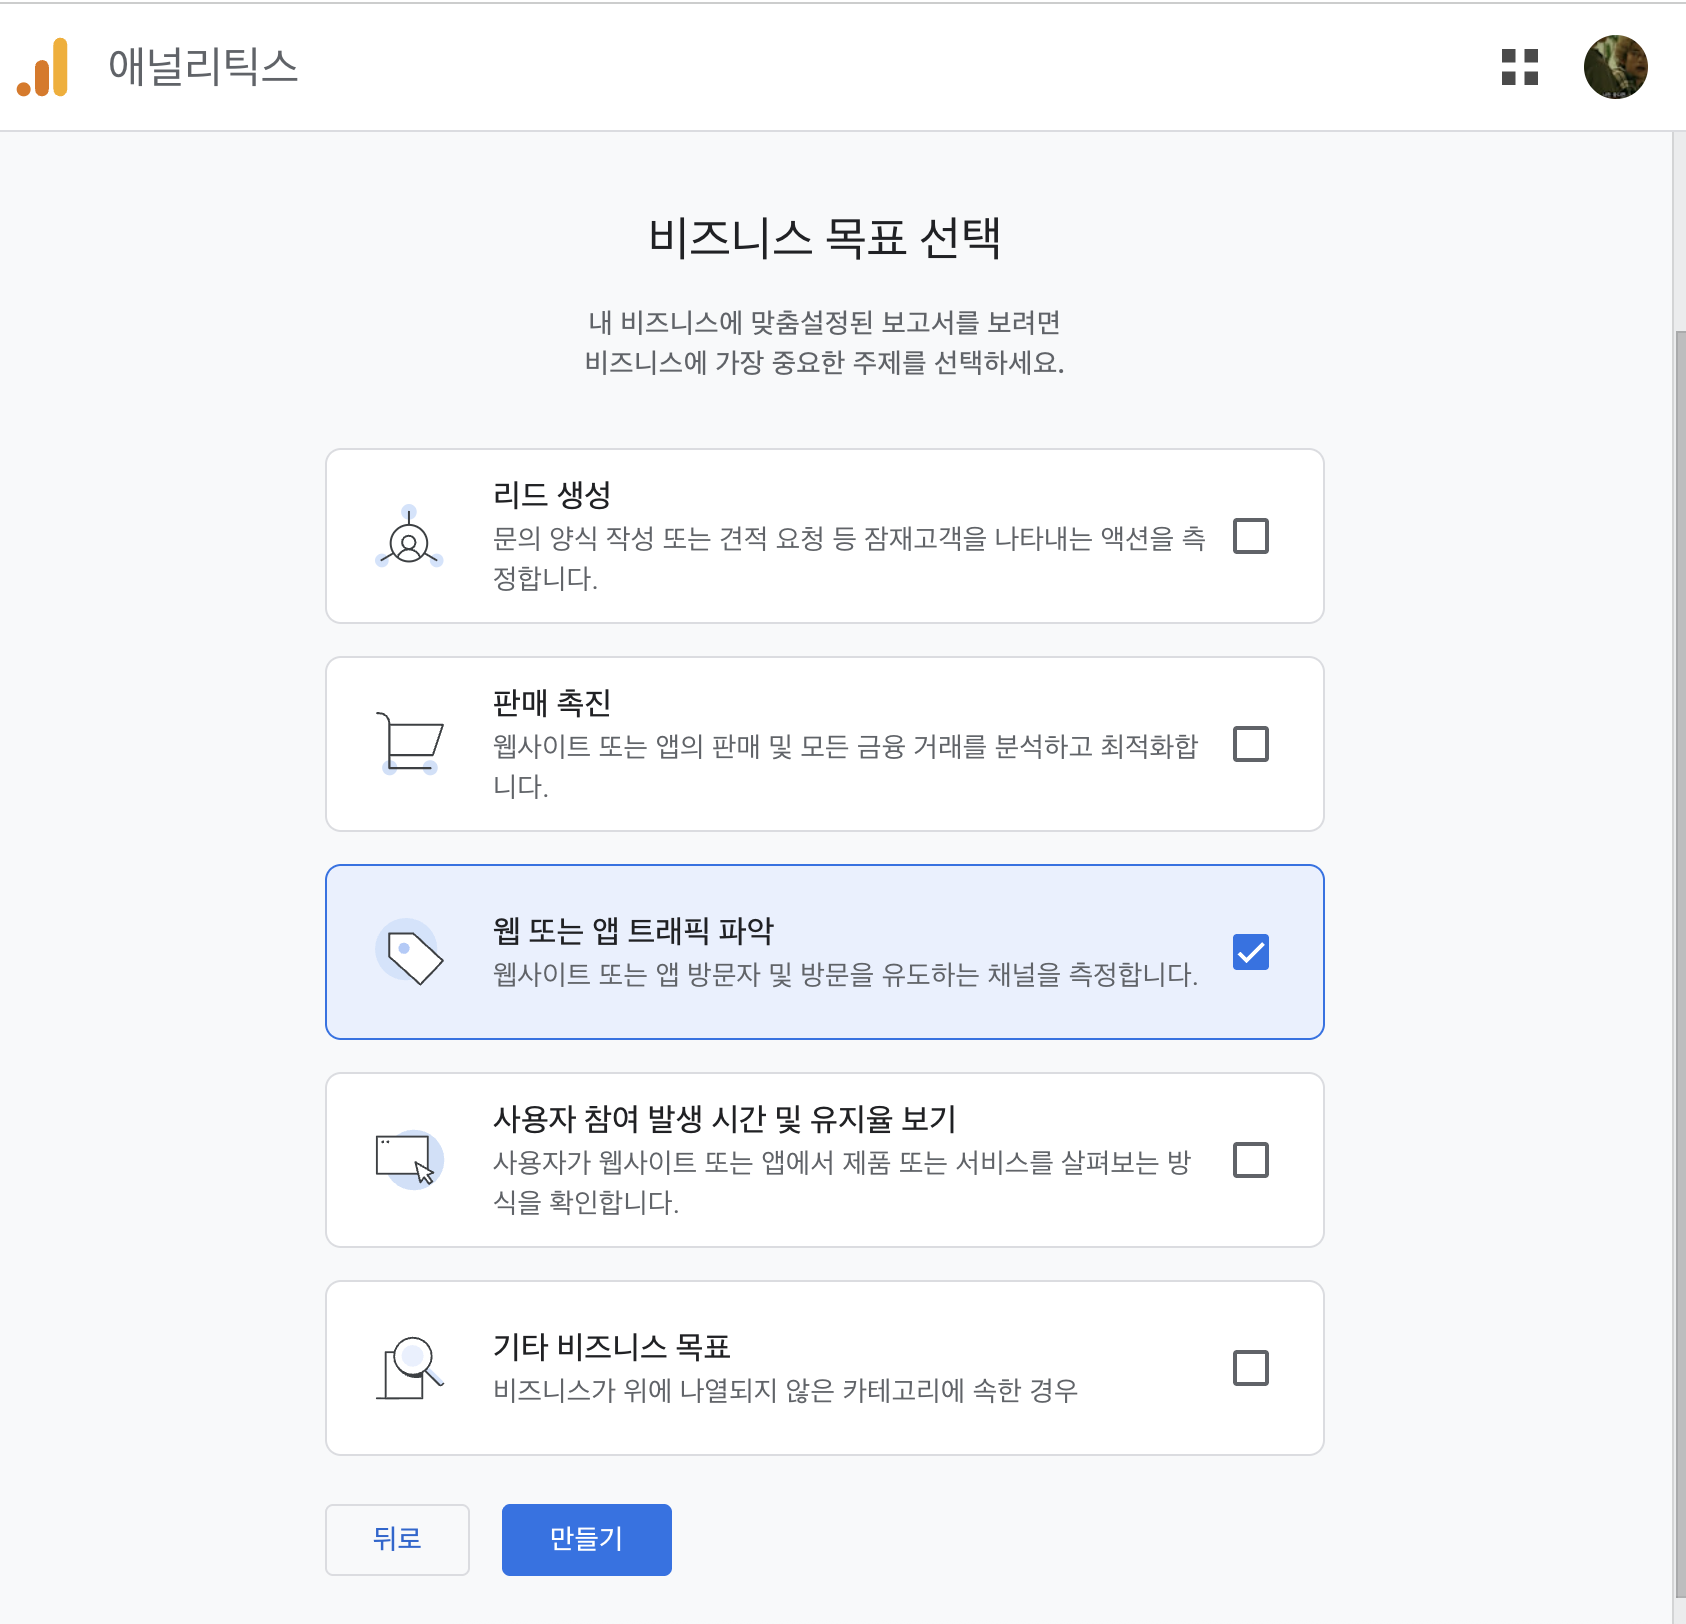The image size is (1686, 1624).
Task: Check the 리드 생성 checkbox
Action: pyautogui.click(x=1250, y=536)
